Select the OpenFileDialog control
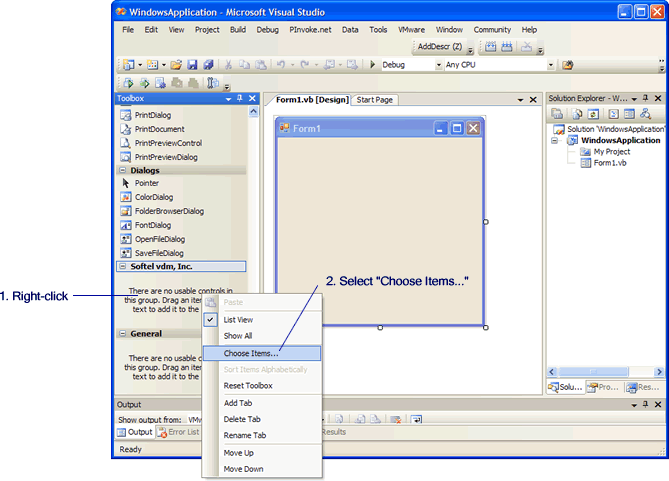Screen dimensions: 669x481 coord(159,239)
